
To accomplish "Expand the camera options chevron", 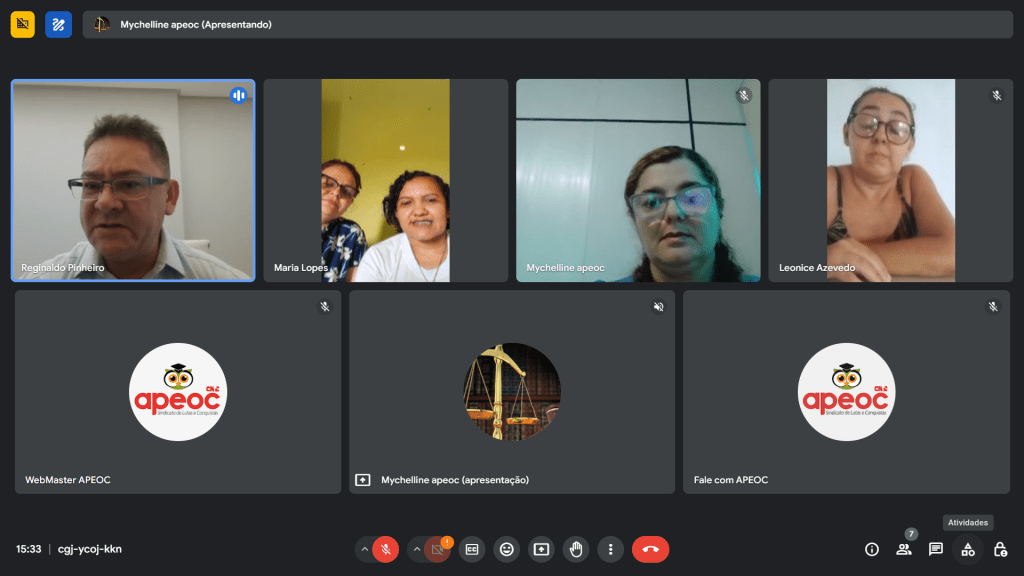I will [417, 549].
